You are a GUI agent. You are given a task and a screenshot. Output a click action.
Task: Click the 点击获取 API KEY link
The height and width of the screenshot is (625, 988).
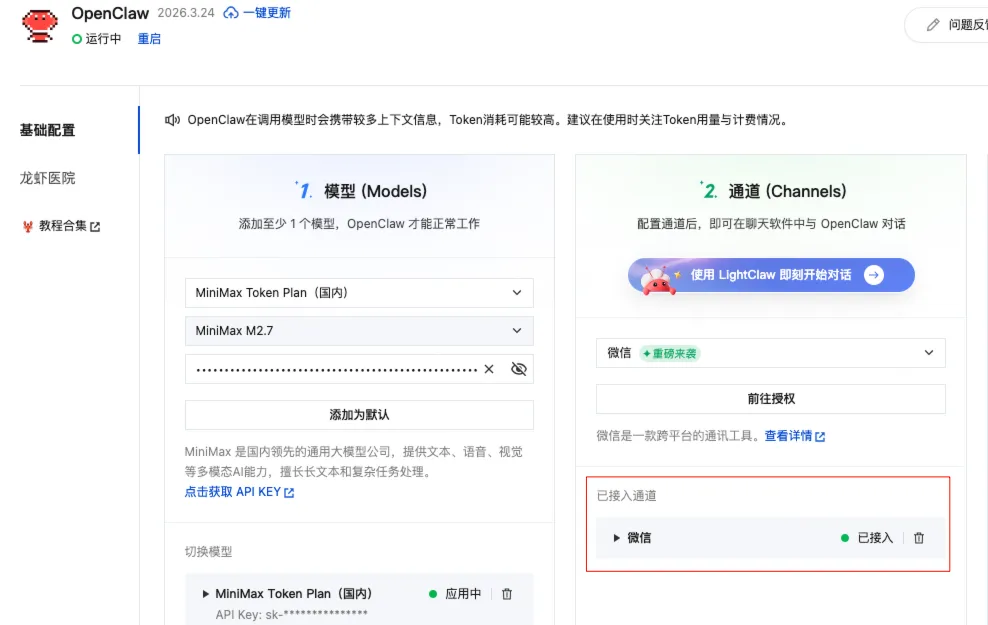(233, 492)
